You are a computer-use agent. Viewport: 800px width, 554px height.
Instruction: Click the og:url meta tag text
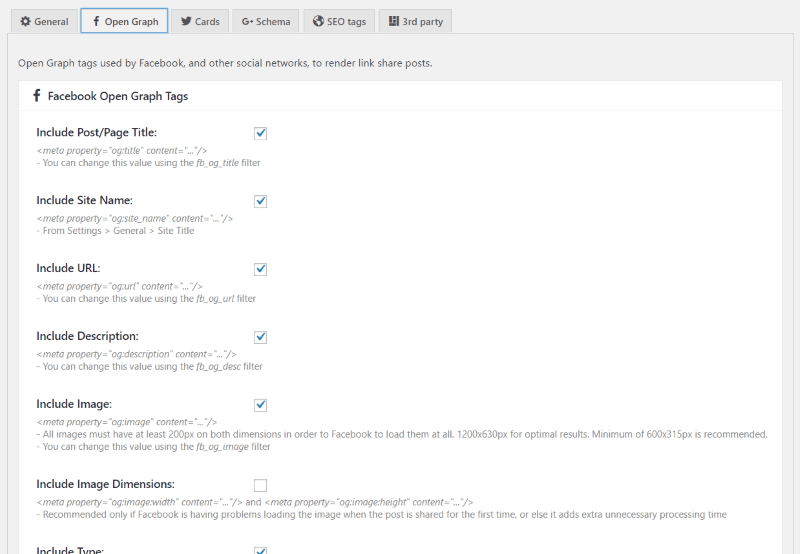tap(119, 286)
